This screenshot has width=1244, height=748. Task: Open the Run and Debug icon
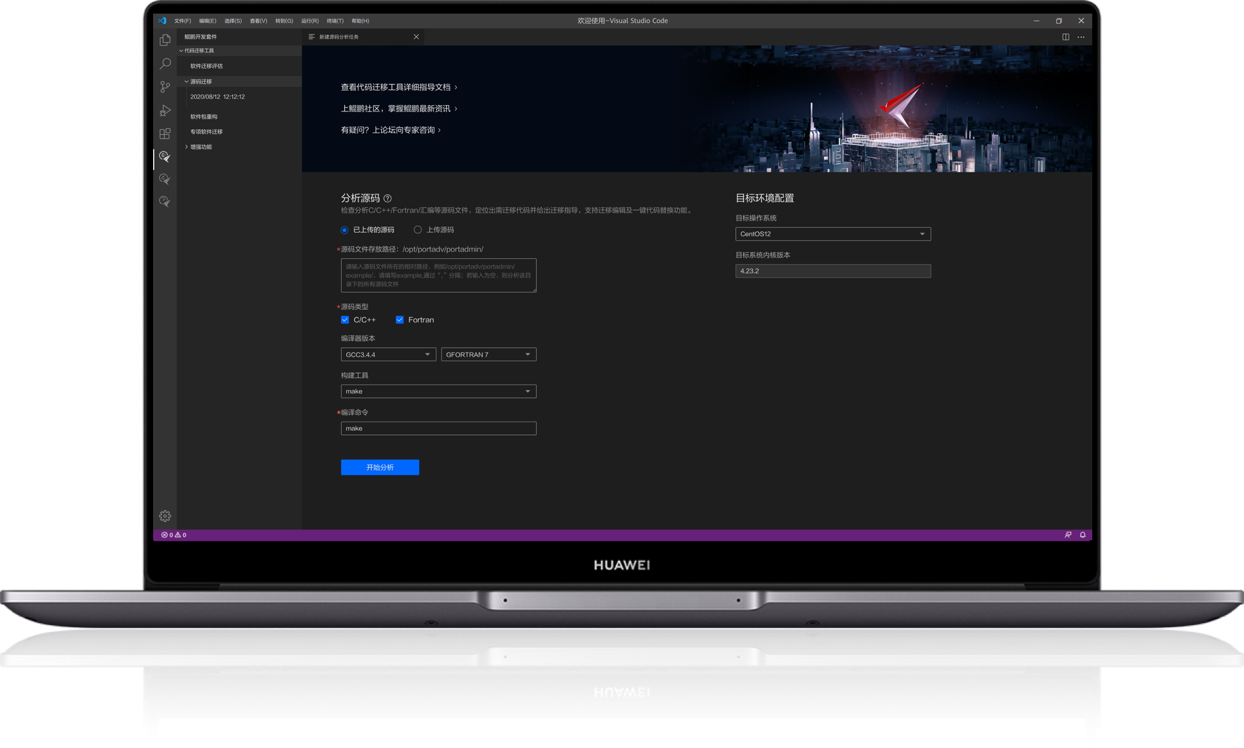coord(165,110)
